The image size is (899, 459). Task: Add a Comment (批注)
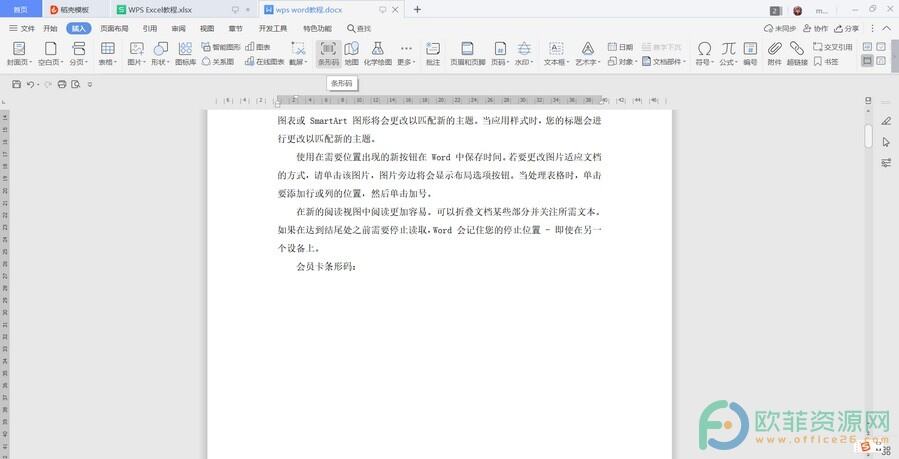tap(433, 54)
